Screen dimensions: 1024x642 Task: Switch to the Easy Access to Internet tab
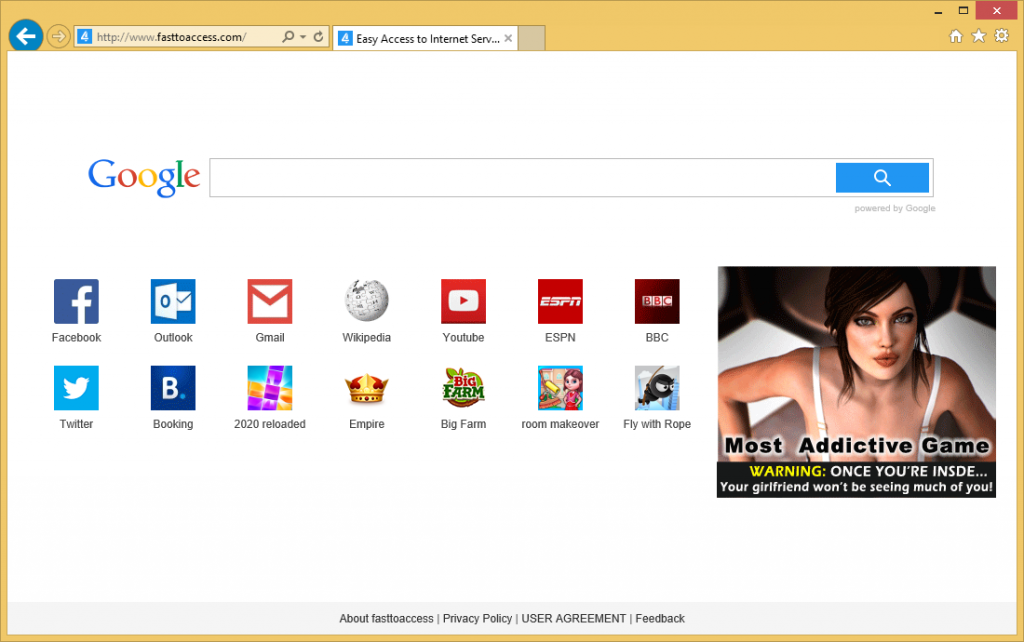click(x=420, y=39)
